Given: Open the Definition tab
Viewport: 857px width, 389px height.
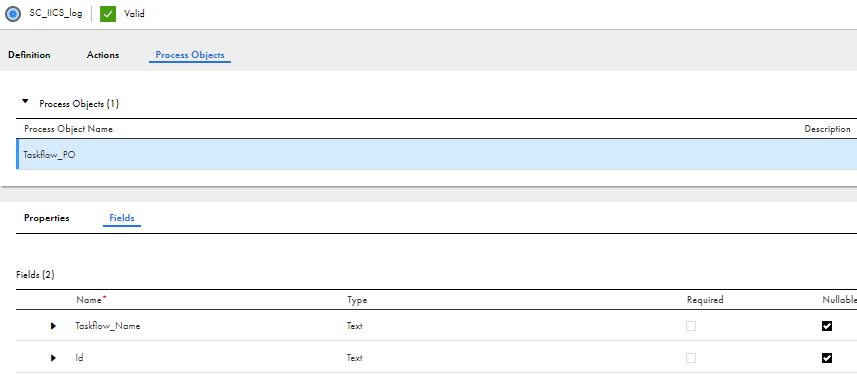Looking at the screenshot, I should coord(29,55).
